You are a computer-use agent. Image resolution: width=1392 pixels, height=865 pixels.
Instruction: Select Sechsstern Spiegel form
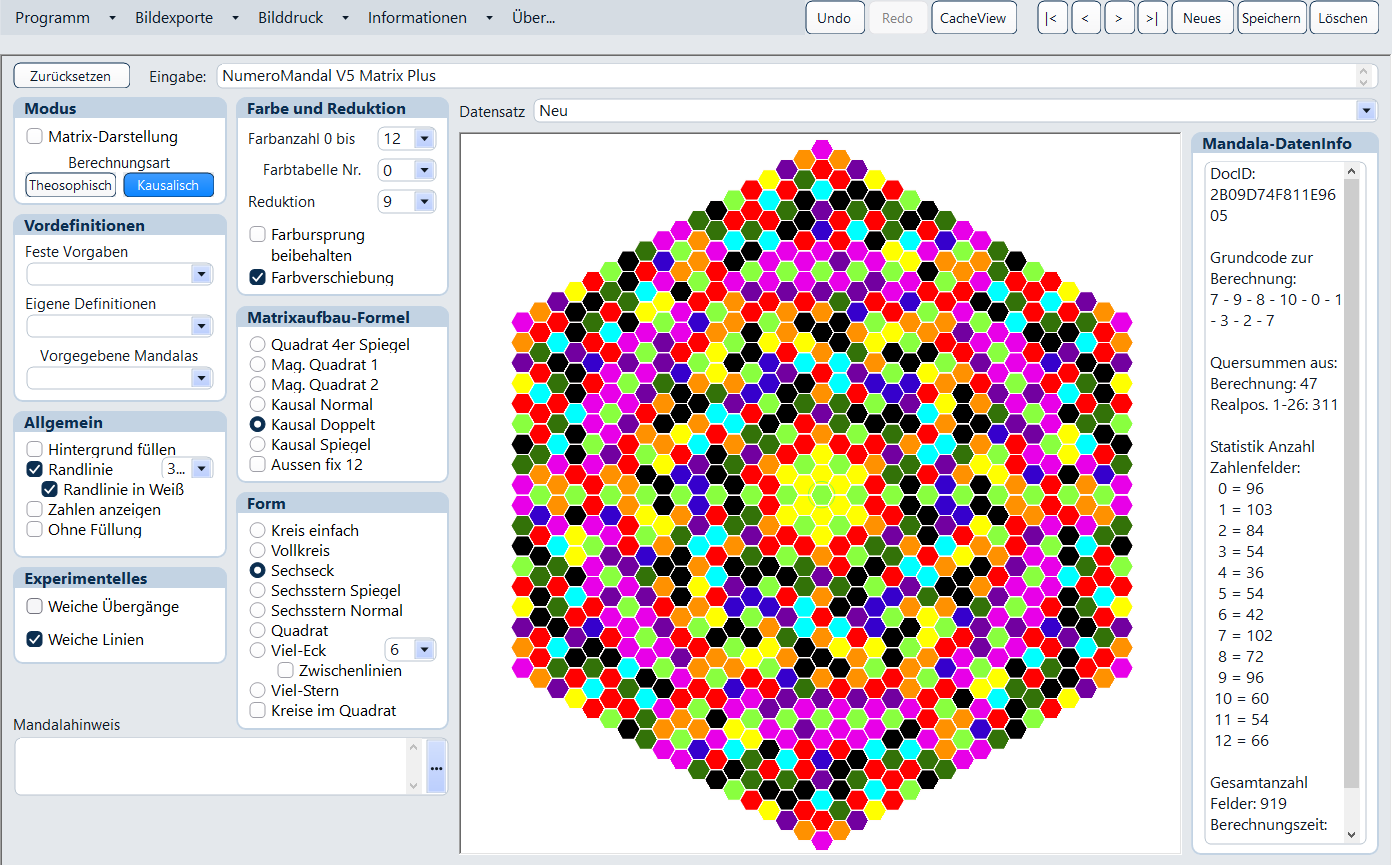tap(257, 591)
